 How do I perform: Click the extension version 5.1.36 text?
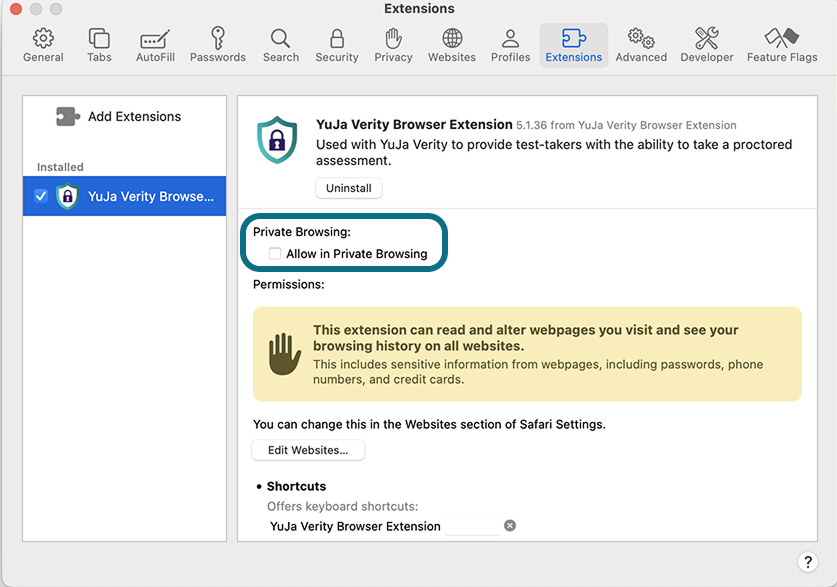tap(531, 125)
